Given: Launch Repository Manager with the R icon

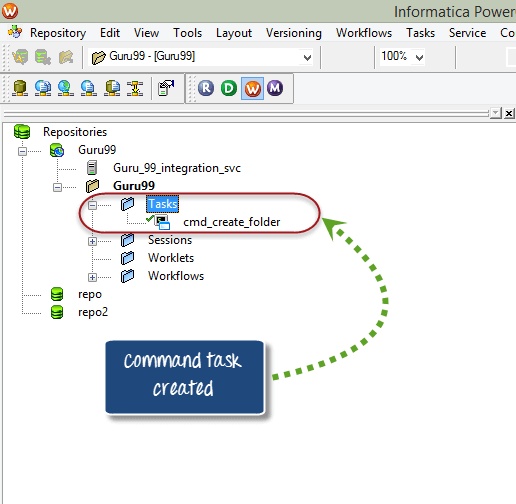Looking at the screenshot, I should tap(206, 88).
